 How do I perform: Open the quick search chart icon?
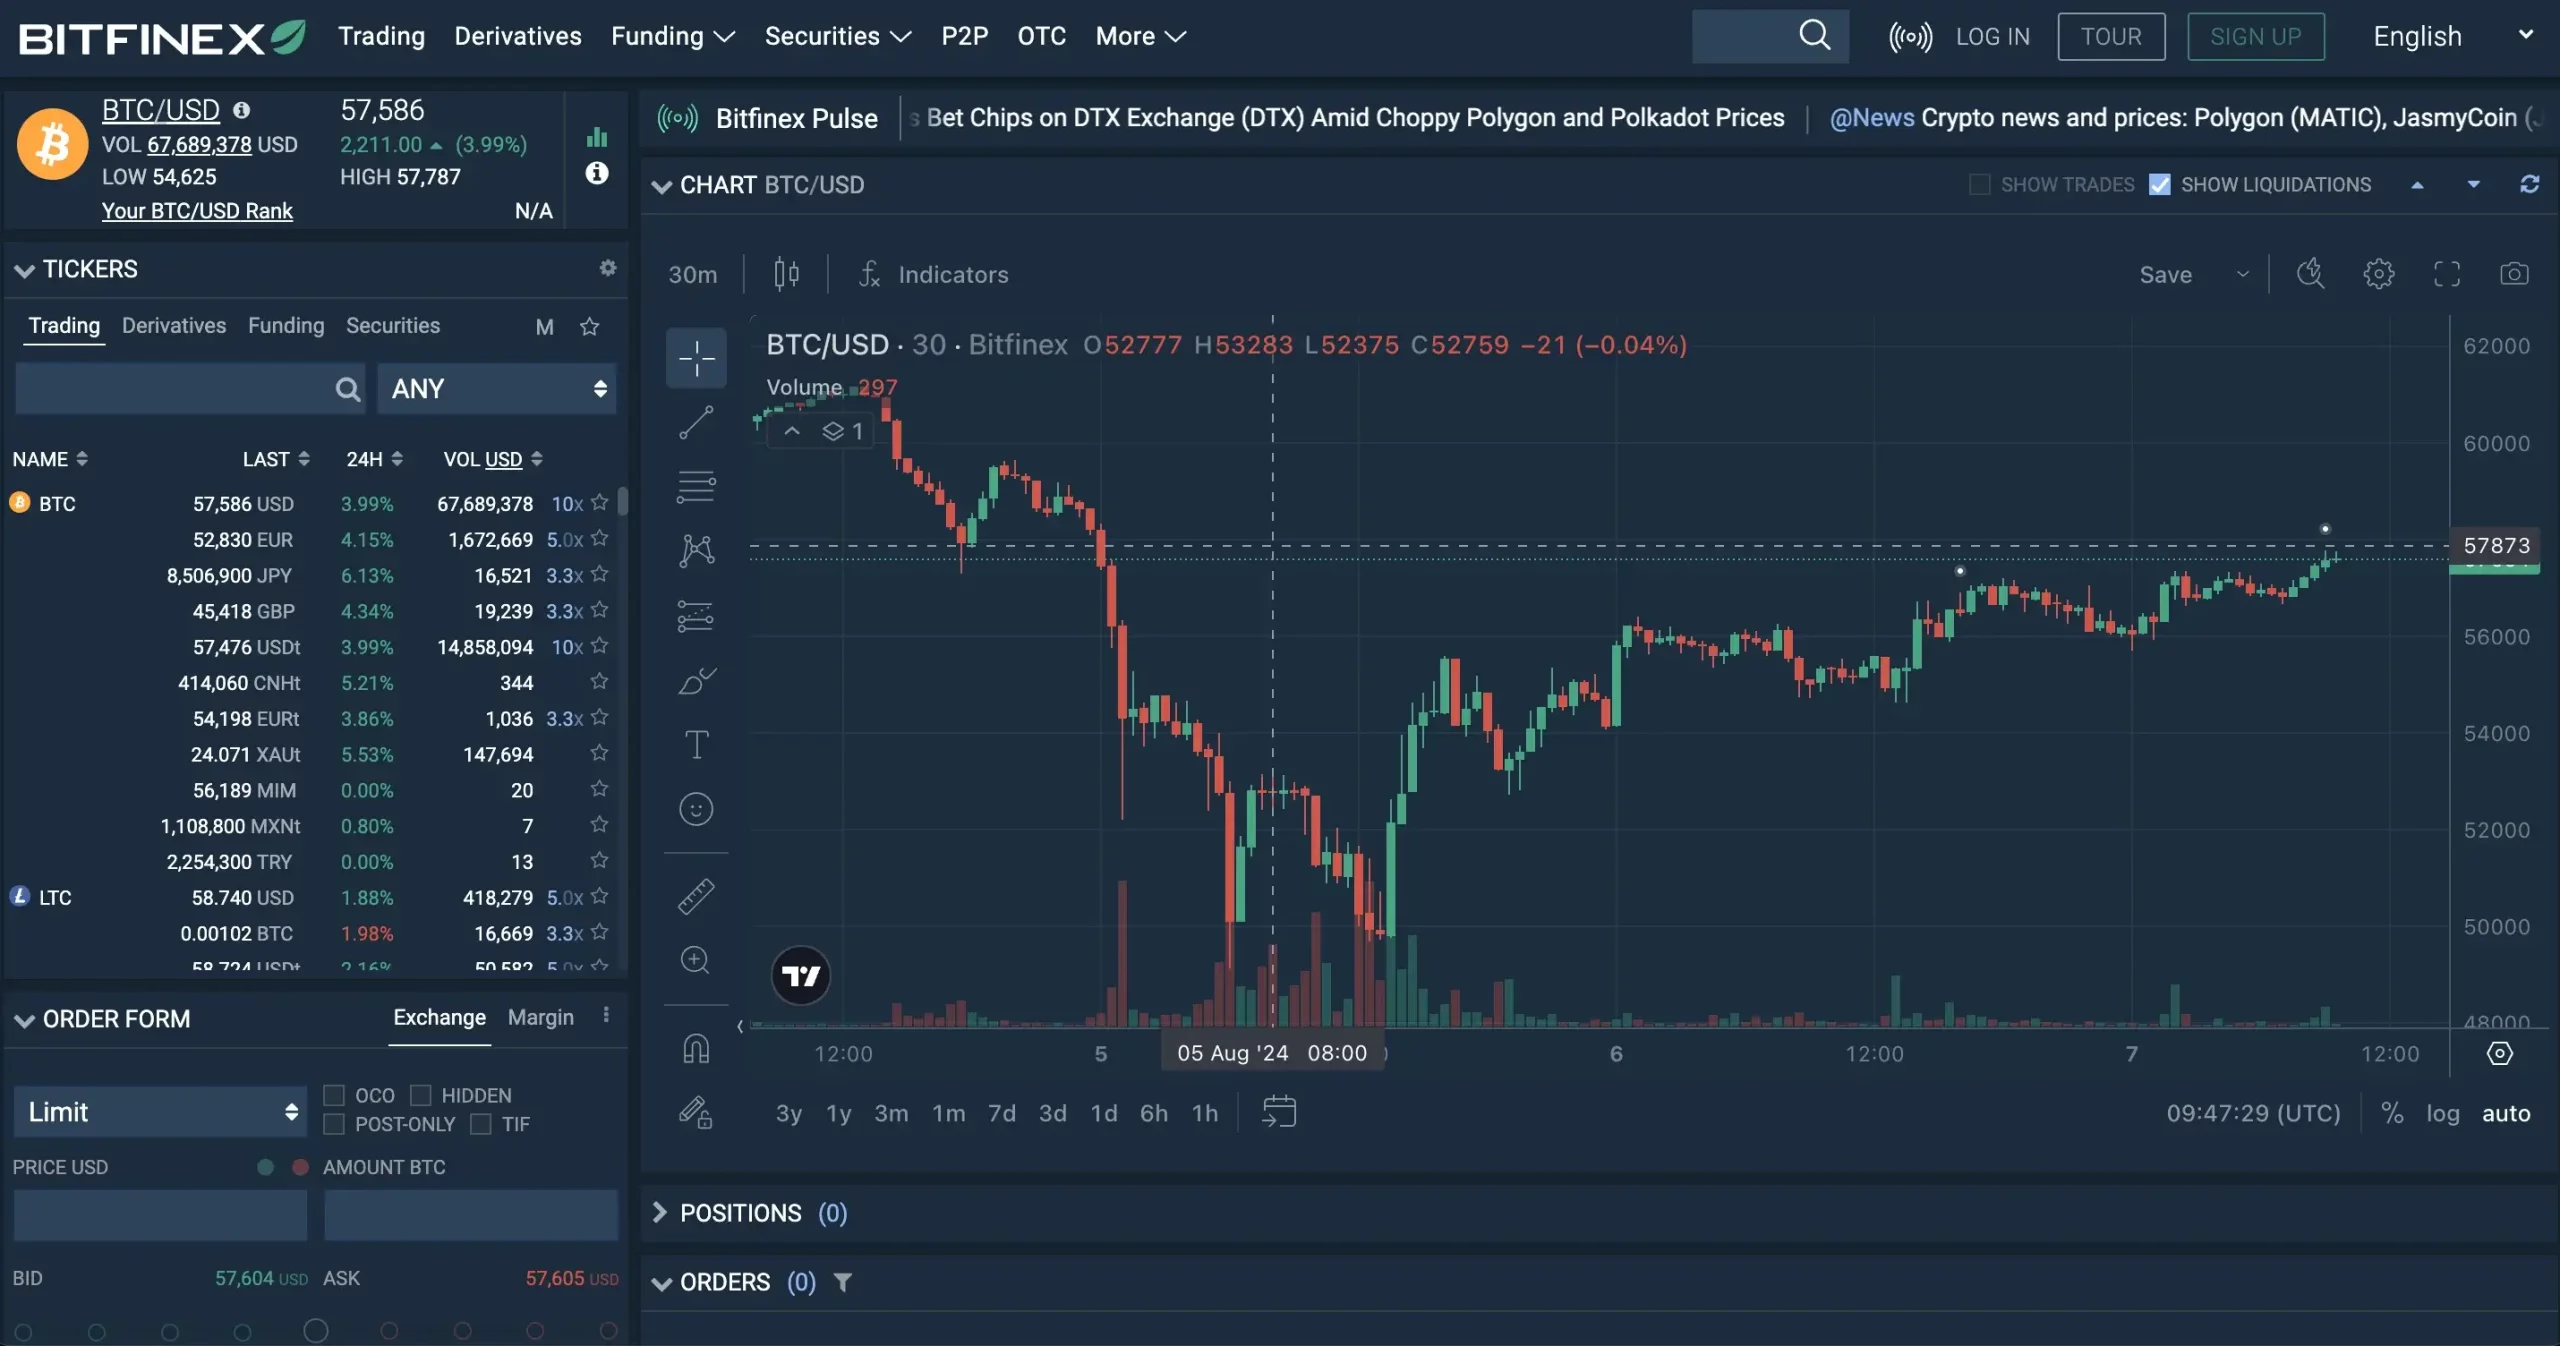coord(2311,274)
